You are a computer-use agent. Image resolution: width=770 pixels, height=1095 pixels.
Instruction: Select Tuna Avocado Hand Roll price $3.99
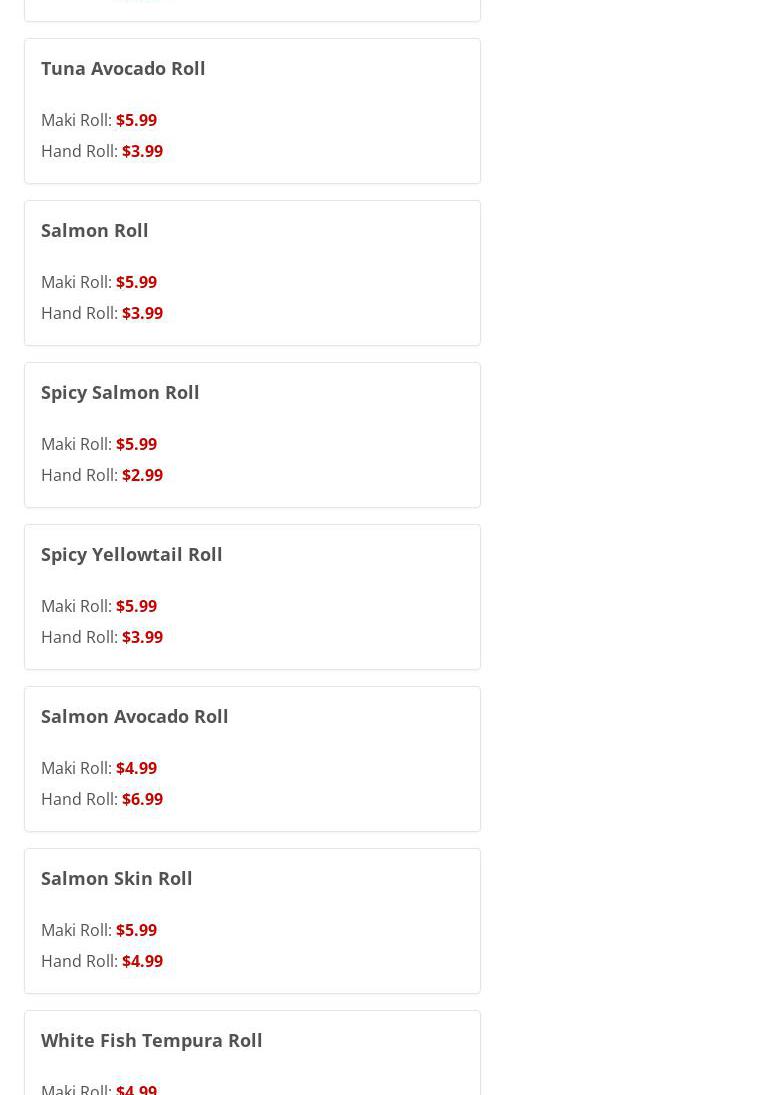(x=142, y=151)
